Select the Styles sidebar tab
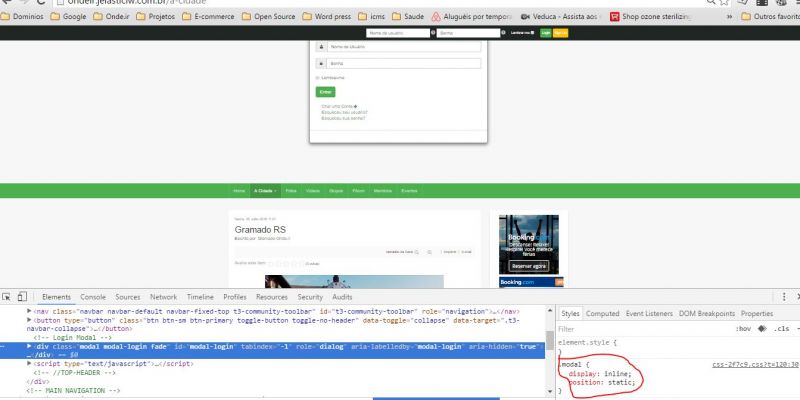 (x=570, y=314)
